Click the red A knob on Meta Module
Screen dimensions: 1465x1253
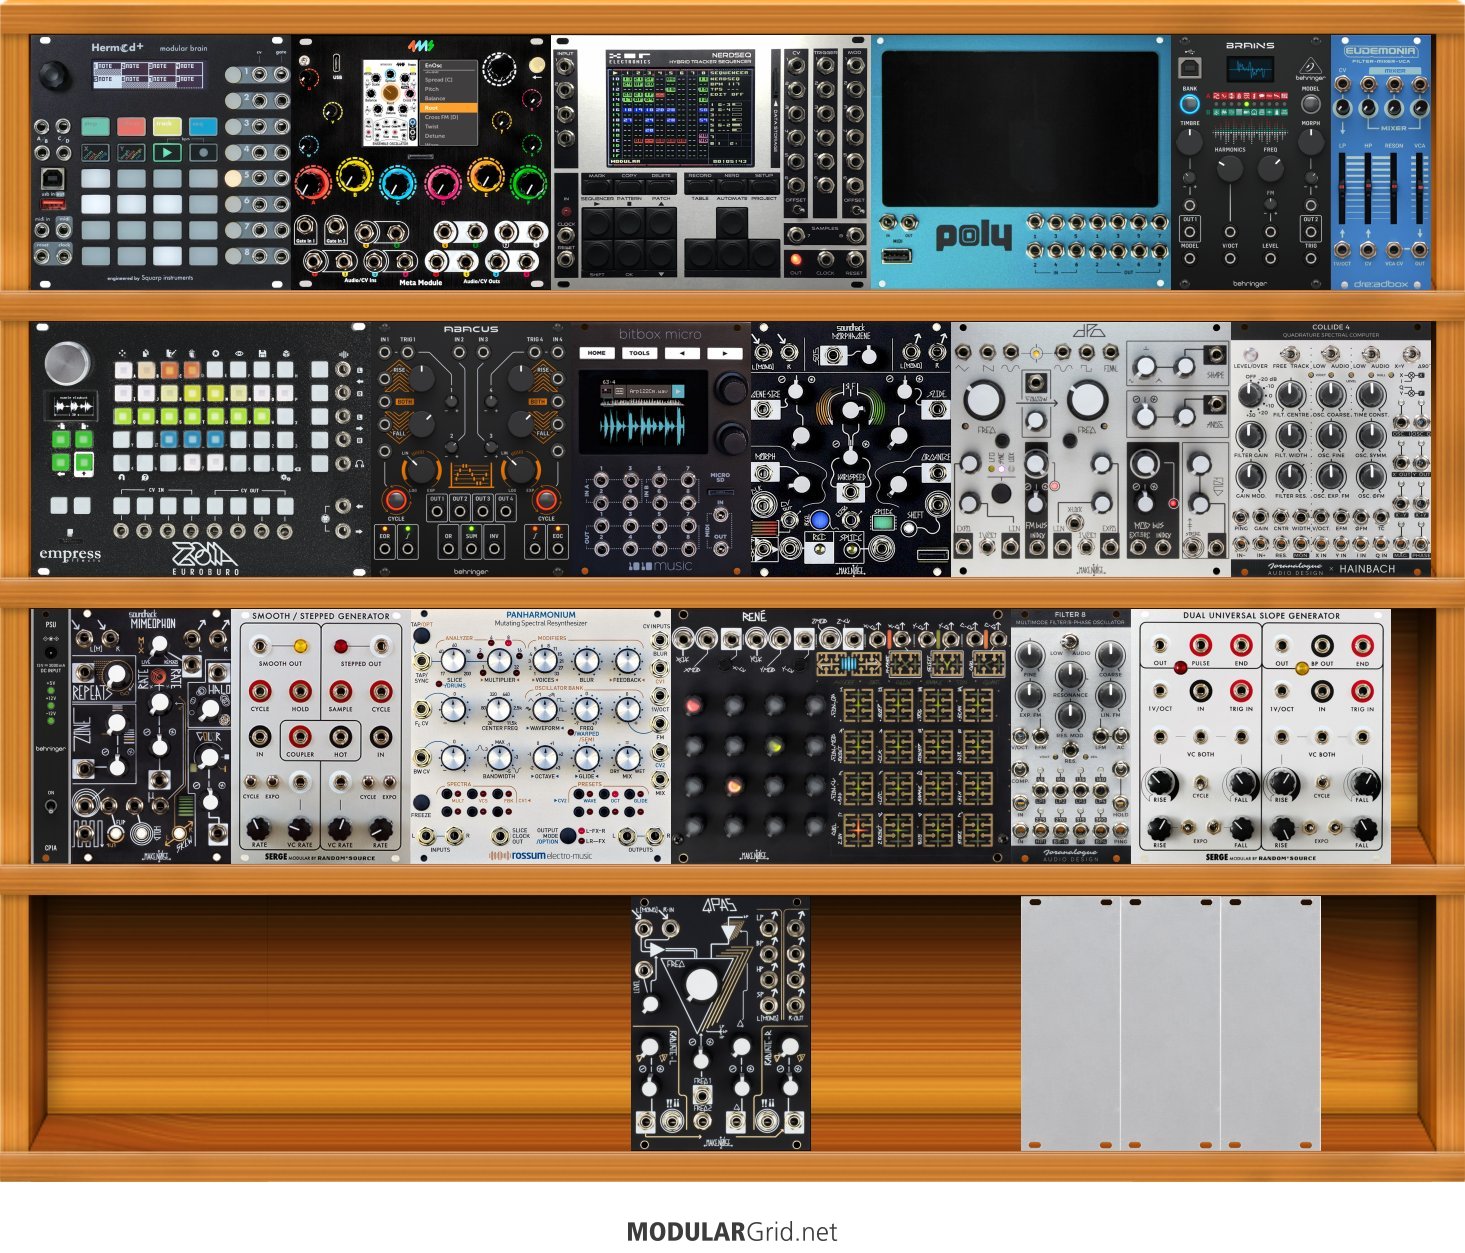[312, 183]
